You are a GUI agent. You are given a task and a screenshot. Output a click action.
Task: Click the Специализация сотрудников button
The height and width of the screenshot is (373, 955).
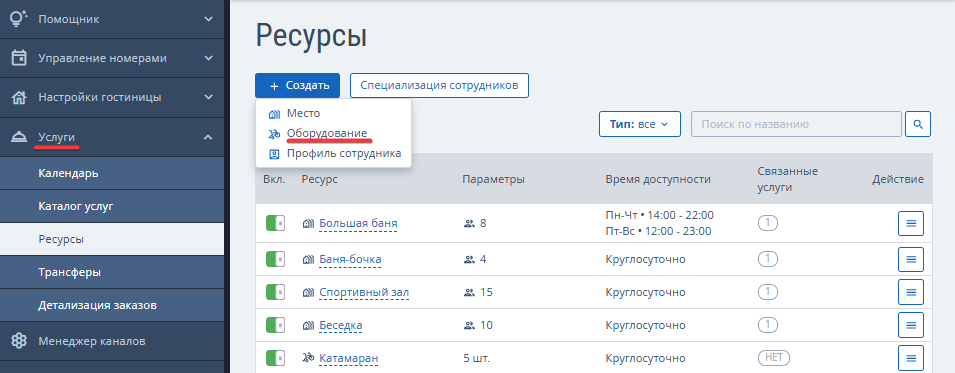point(439,85)
